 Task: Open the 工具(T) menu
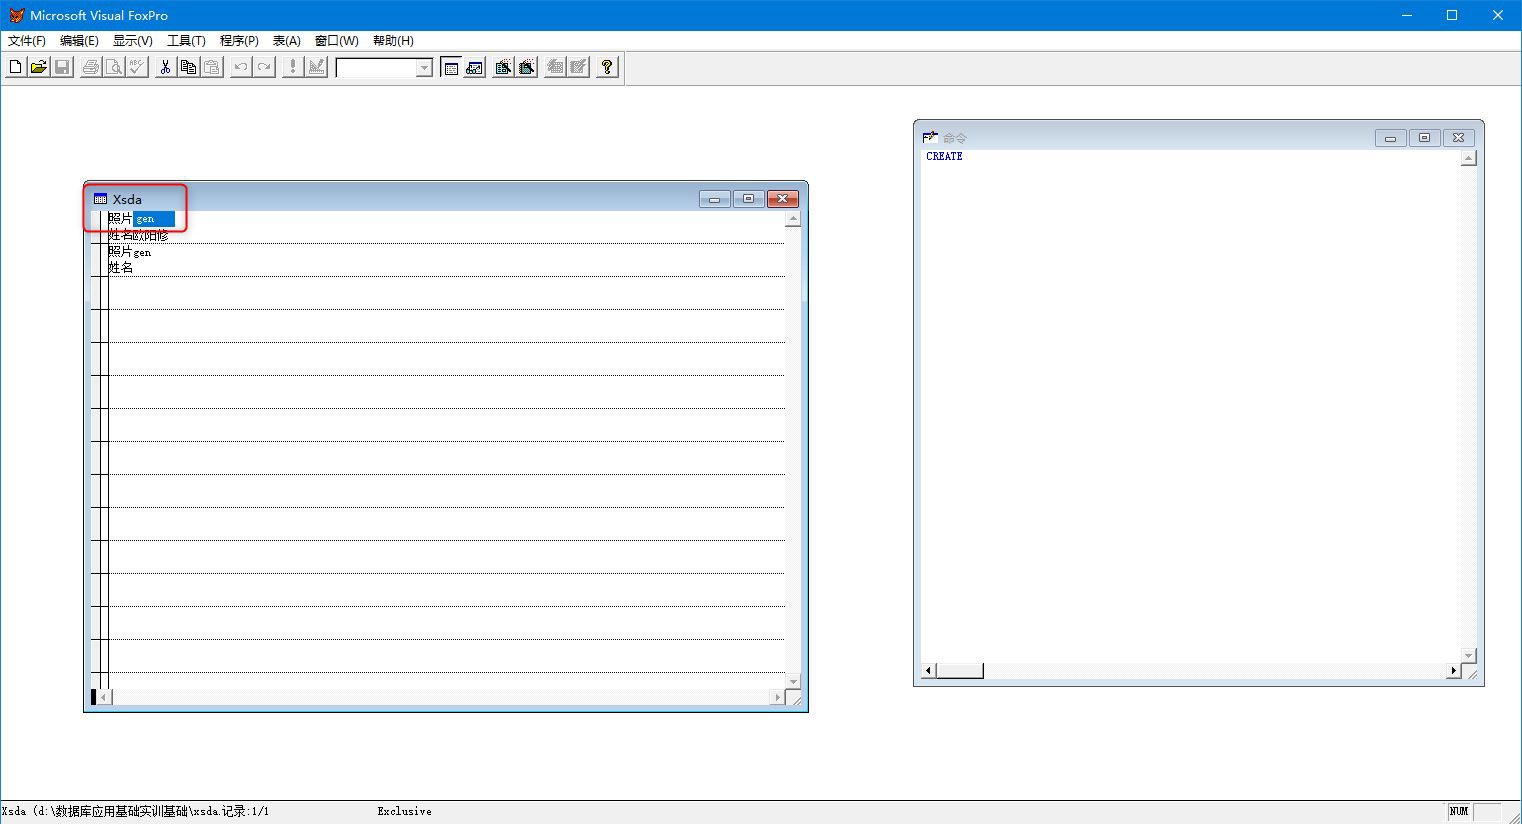(x=186, y=41)
